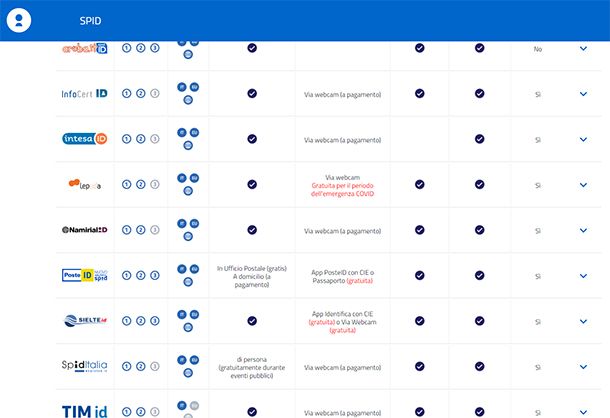610x418 pixels.
Task: Click in-person checkmark in Lepida row
Action: click(252, 184)
